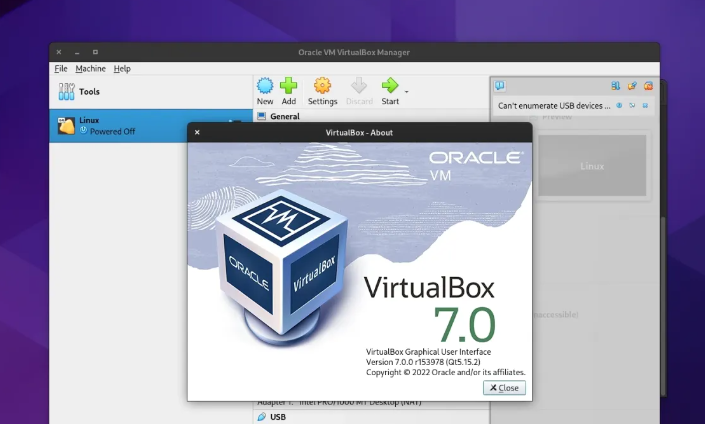Click the VirtualBox Manager window title

click(x=354, y=52)
